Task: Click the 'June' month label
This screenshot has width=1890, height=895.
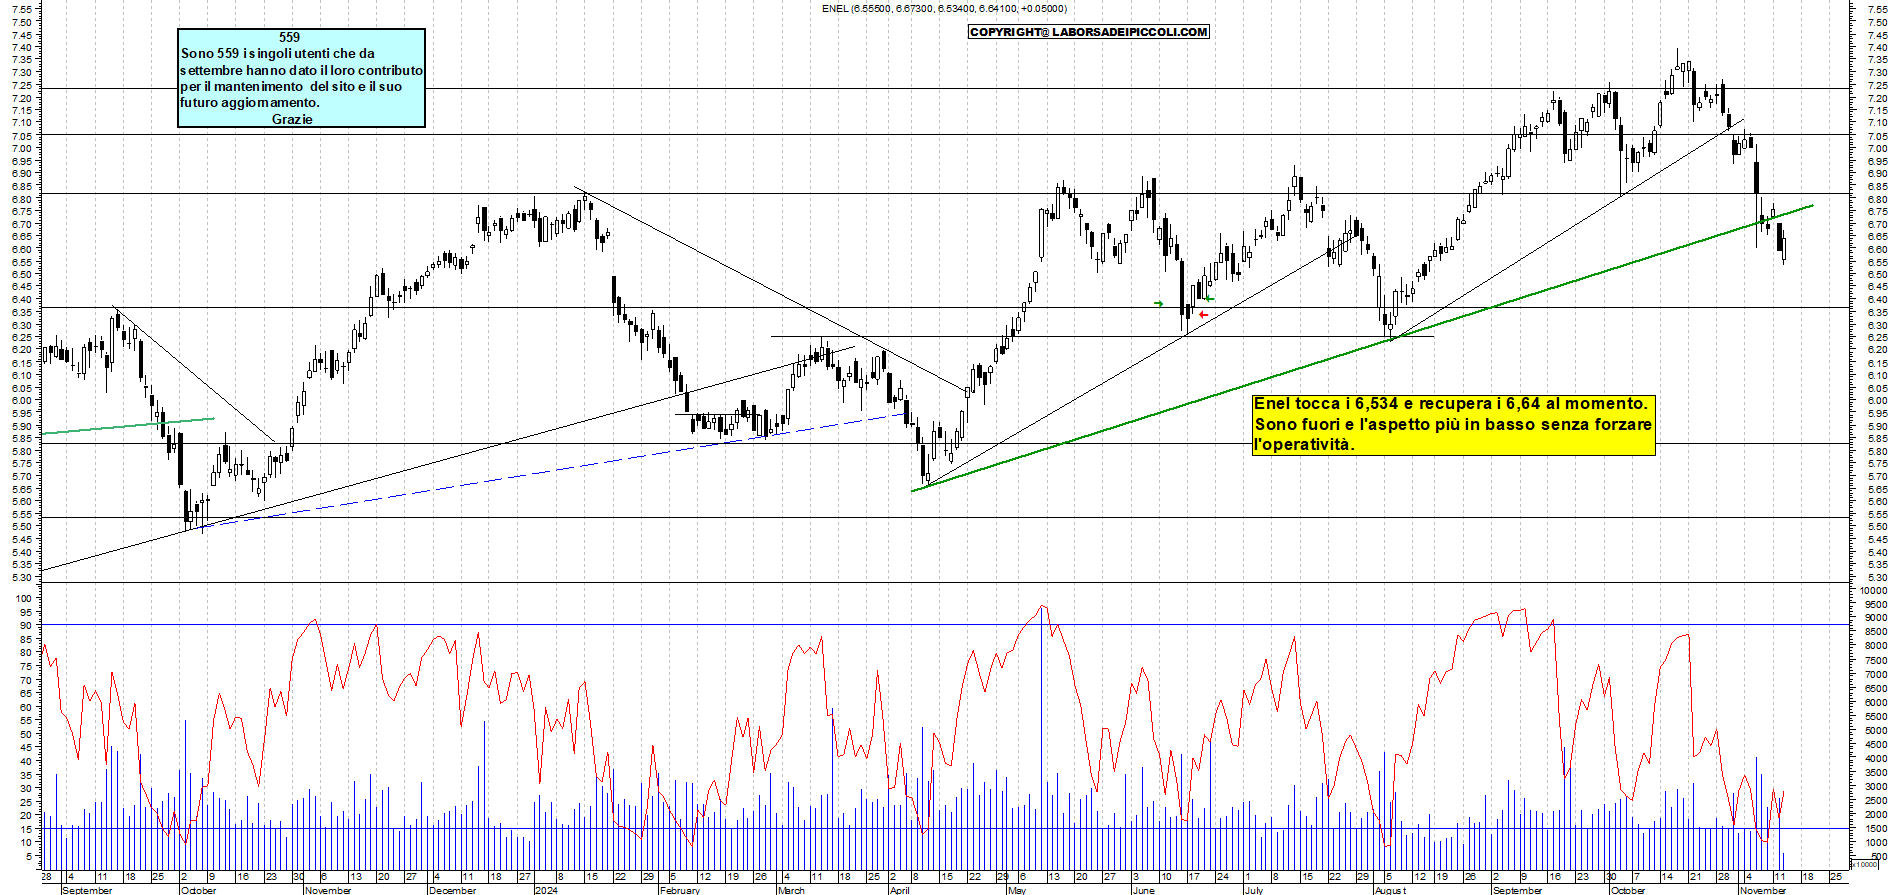Action: [x=1143, y=890]
